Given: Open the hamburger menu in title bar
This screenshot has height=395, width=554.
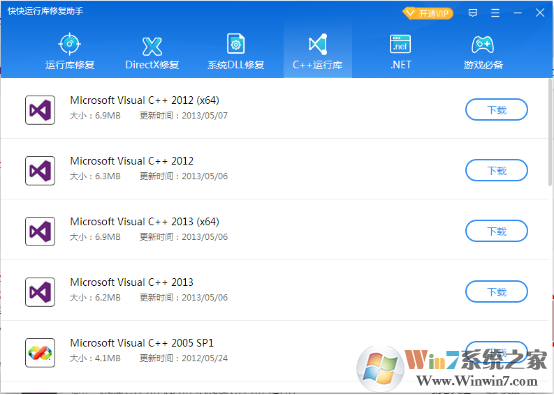Looking at the screenshot, I should (x=495, y=13).
